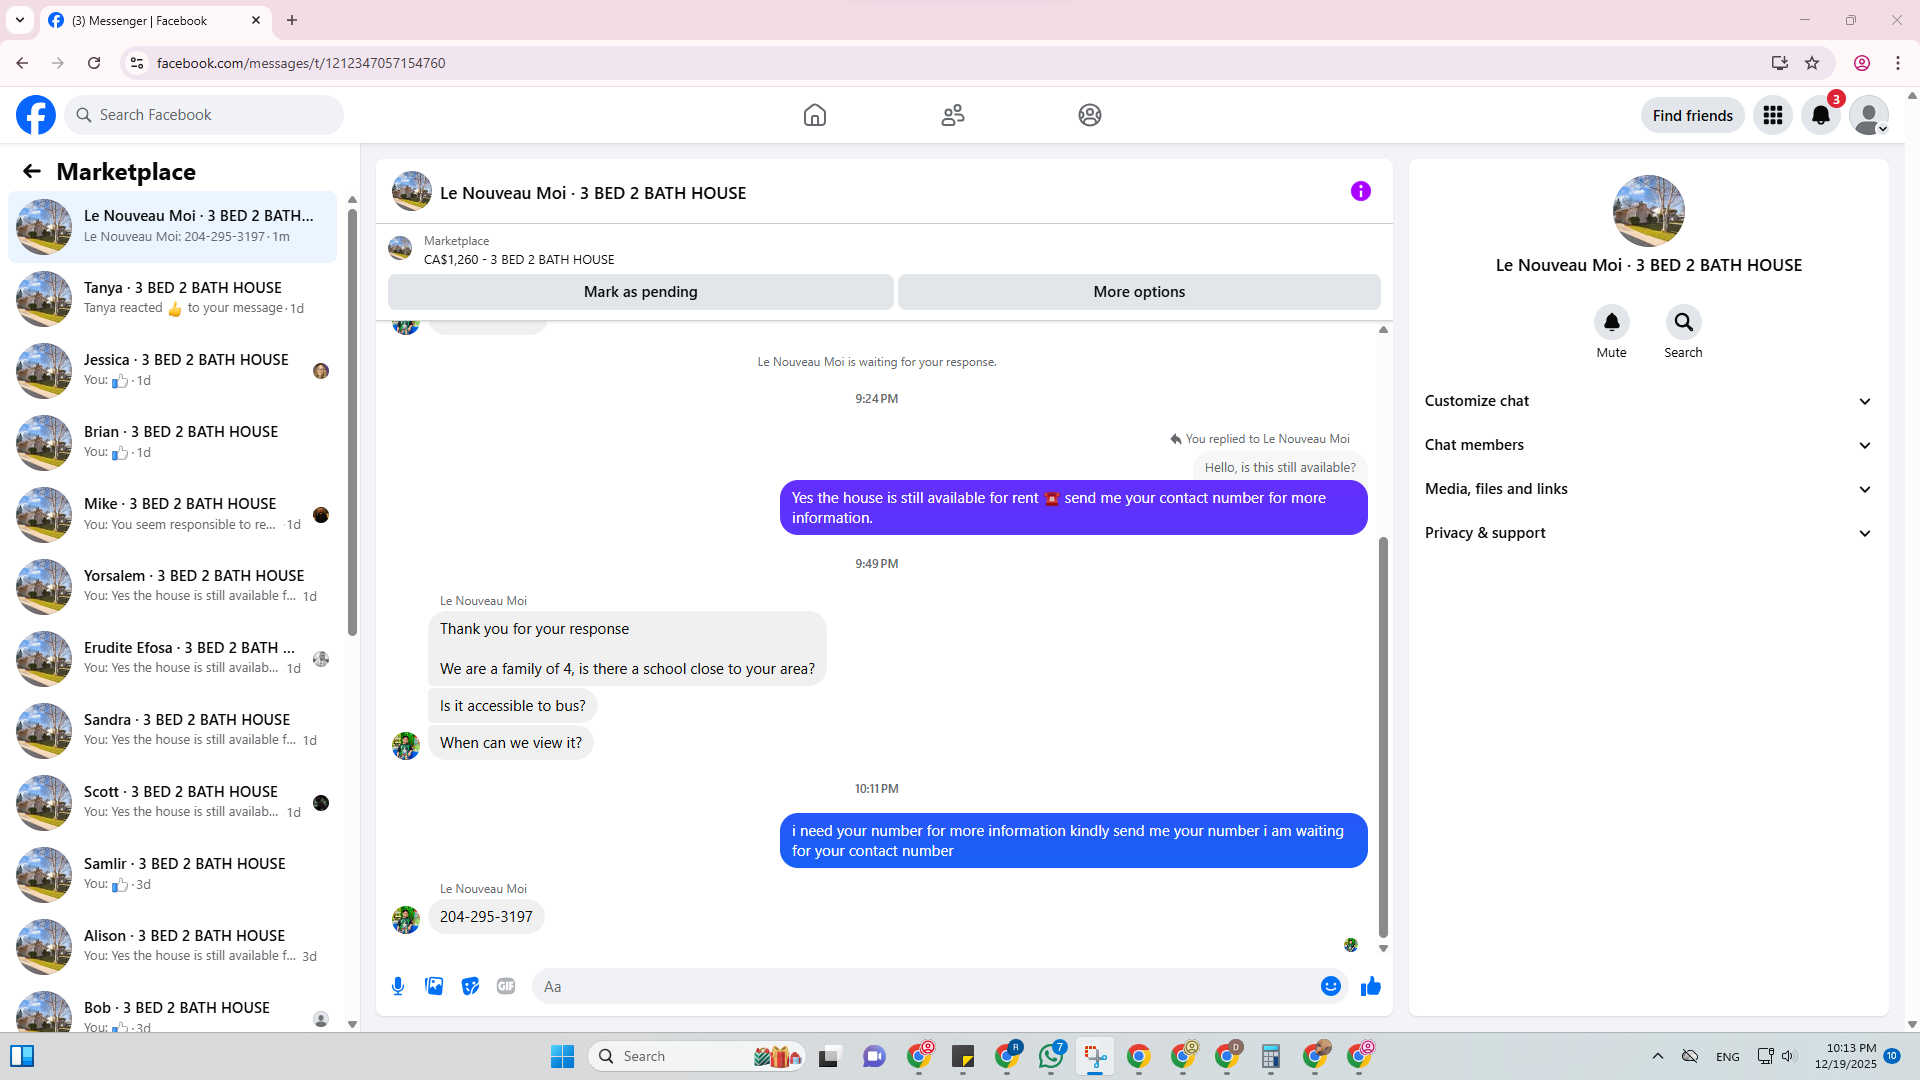This screenshot has width=1920, height=1080.
Task: Open the sticker picker icon
Action: (x=470, y=986)
